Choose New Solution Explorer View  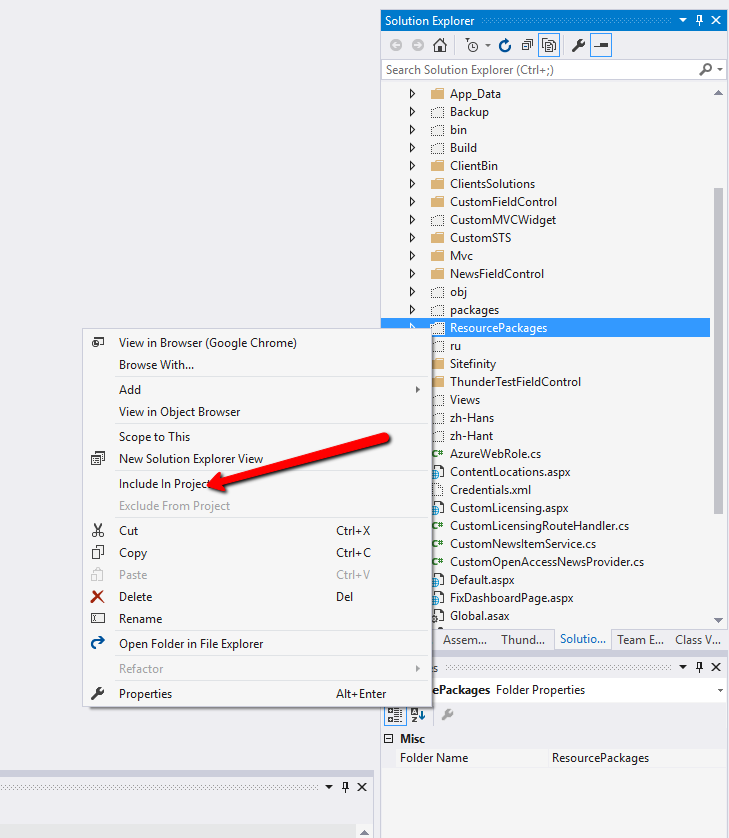(191, 459)
